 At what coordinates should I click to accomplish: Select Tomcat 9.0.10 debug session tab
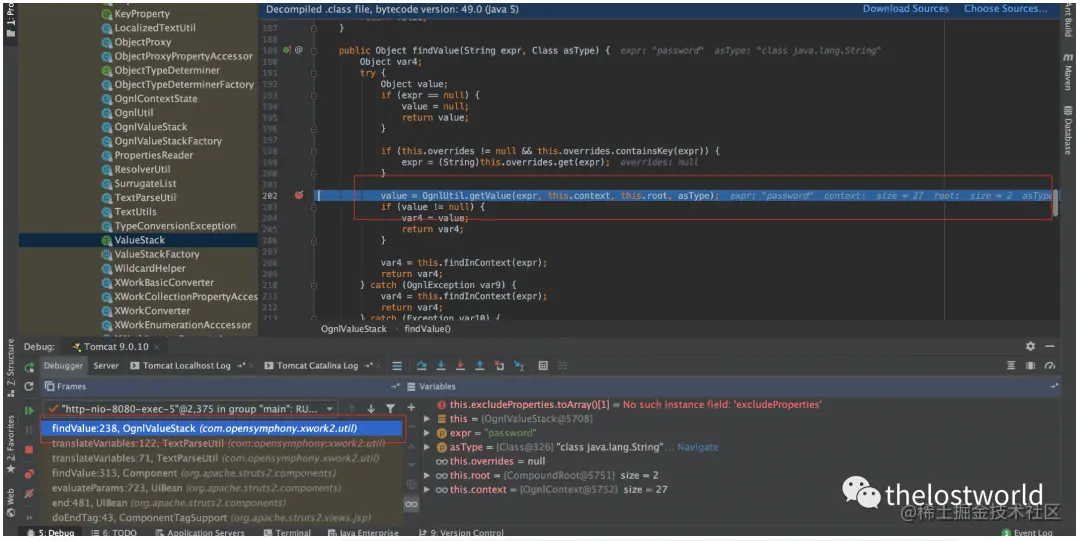tap(114, 347)
